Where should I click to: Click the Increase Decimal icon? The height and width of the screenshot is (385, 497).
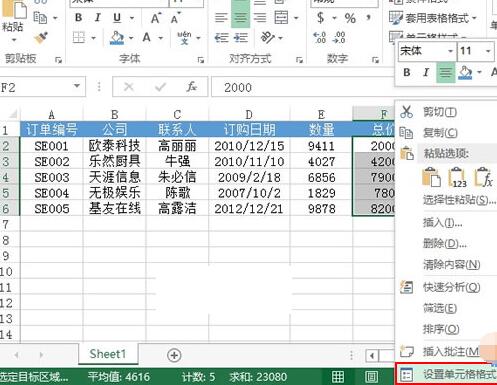click(x=320, y=38)
